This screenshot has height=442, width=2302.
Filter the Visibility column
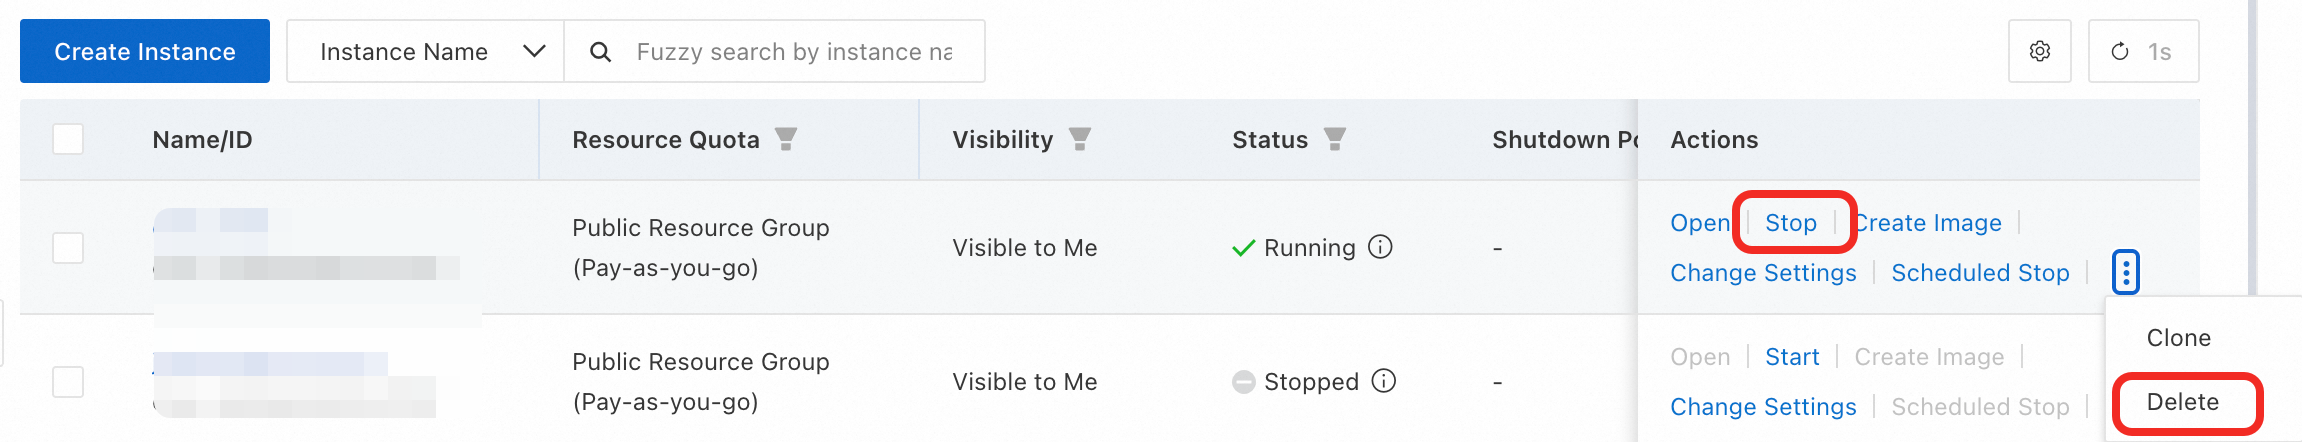point(1080,139)
